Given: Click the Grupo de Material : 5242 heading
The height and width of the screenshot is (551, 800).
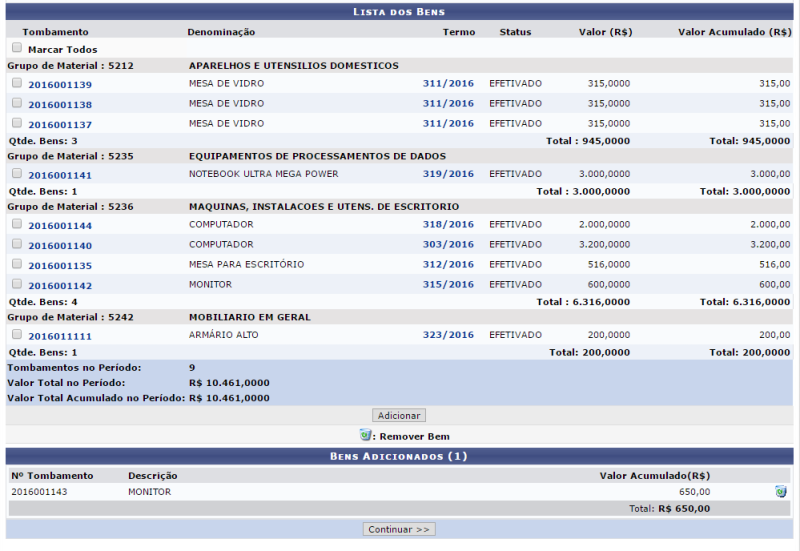Looking at the screenshot, I should click(x=70, y=317).
